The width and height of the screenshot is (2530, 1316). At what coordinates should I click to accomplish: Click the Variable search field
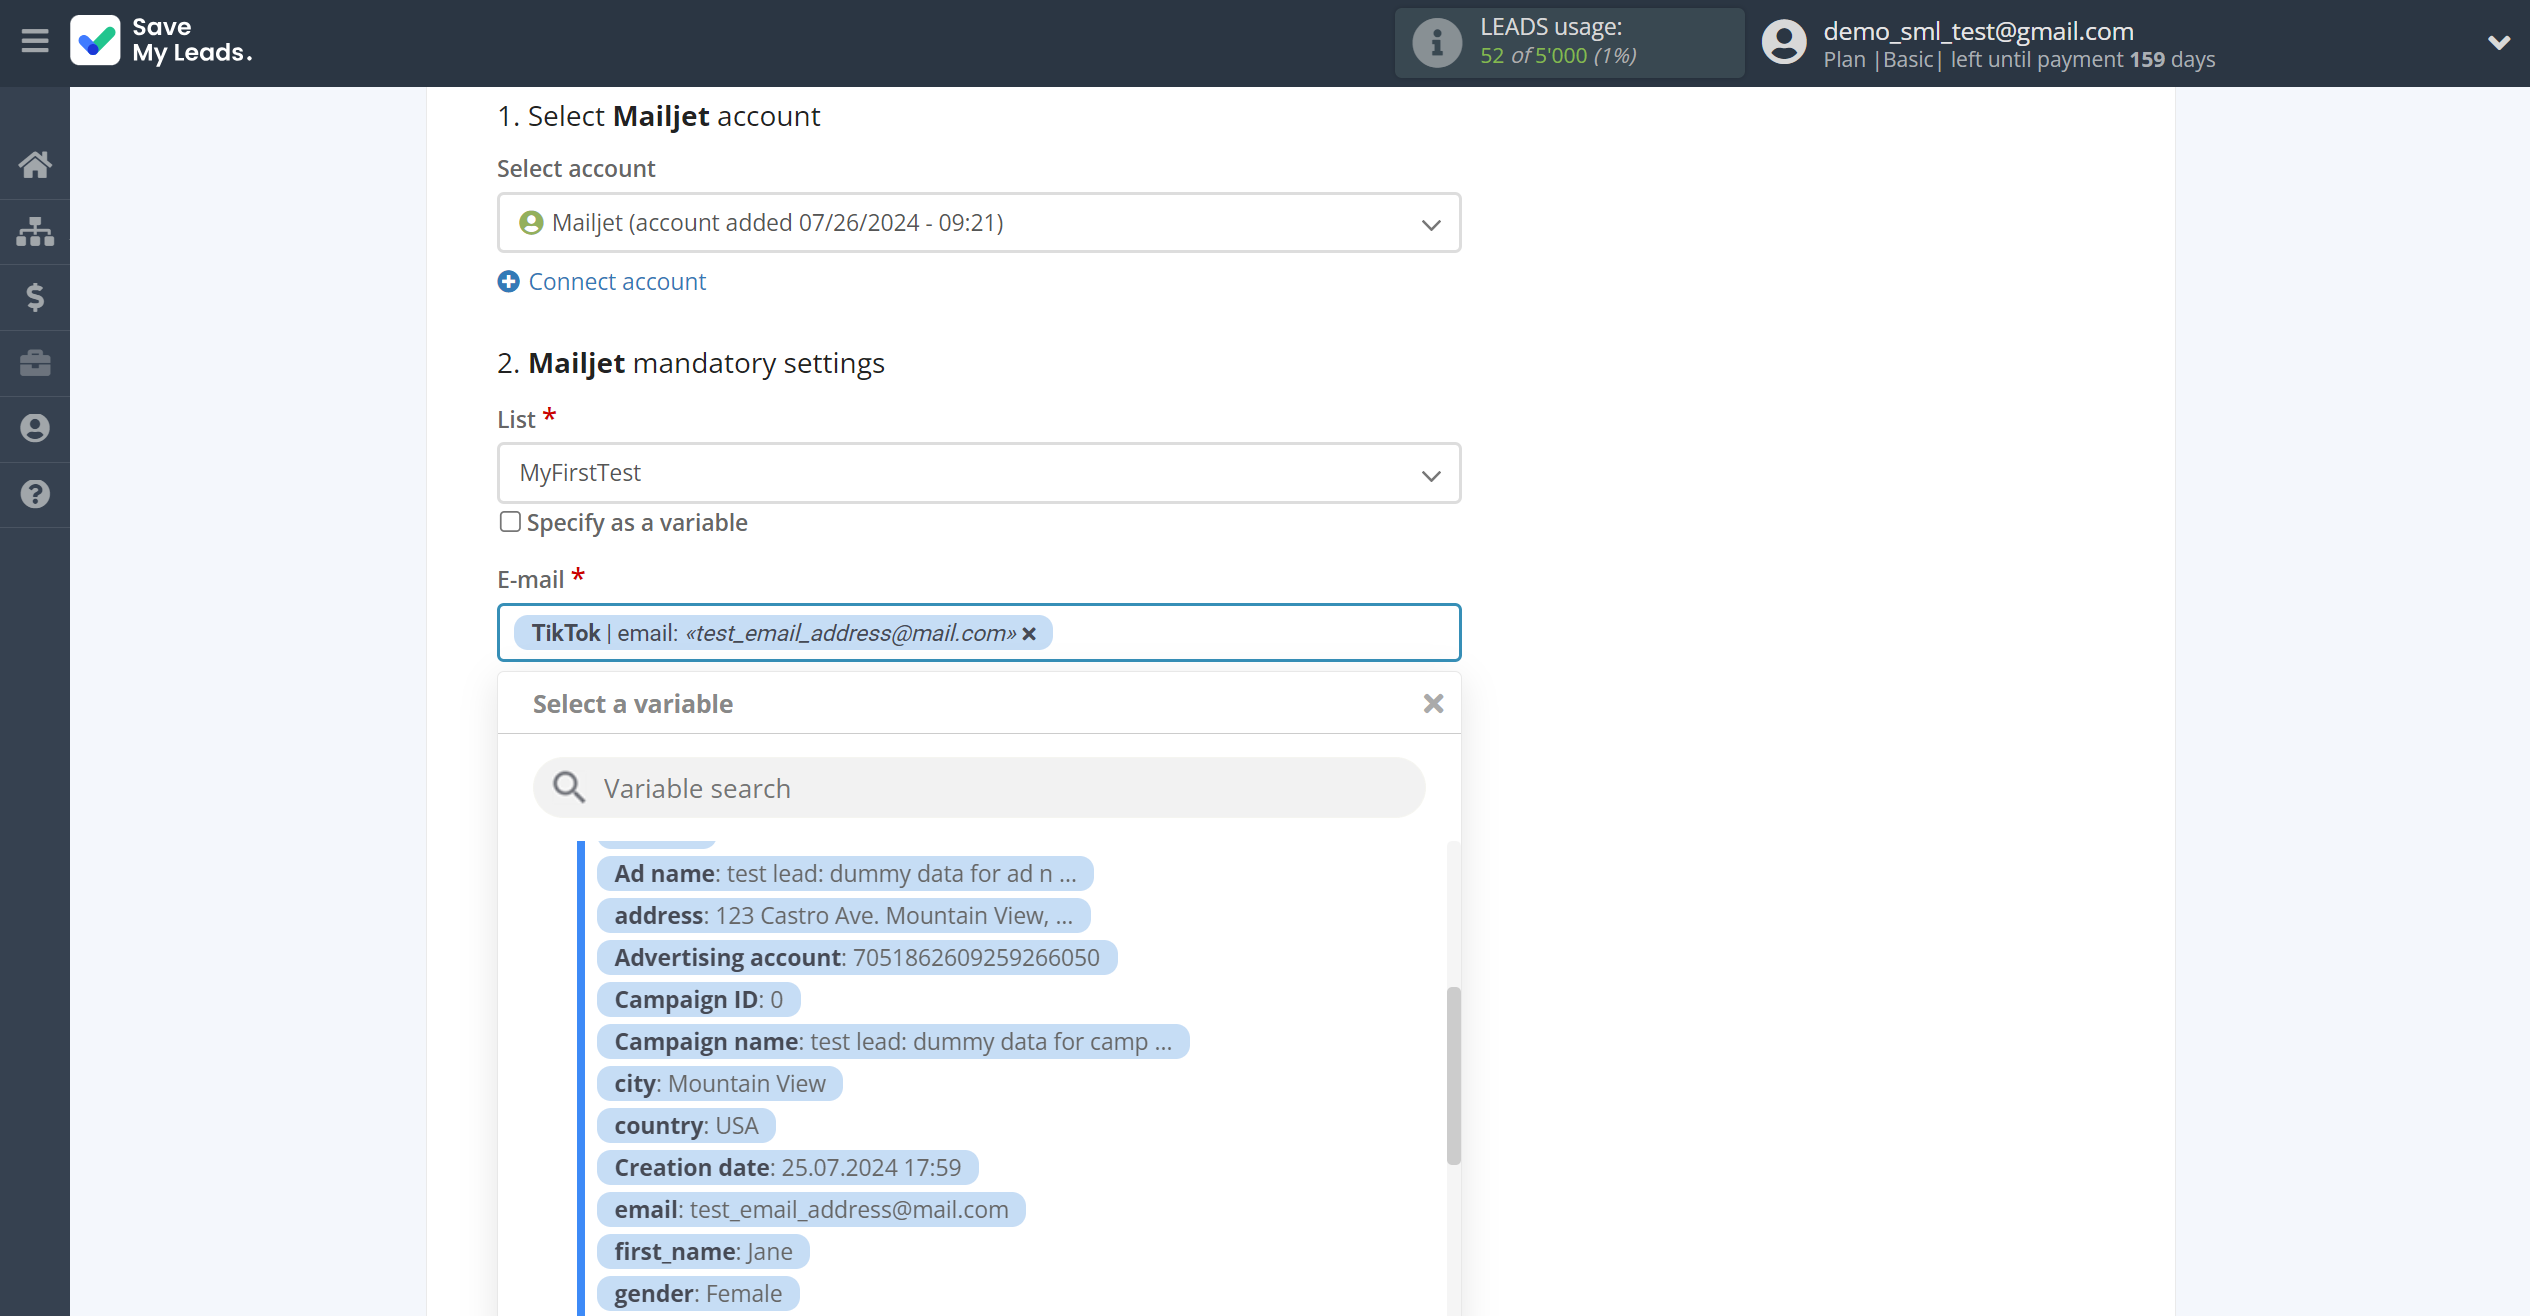click(x=979, y=788)
